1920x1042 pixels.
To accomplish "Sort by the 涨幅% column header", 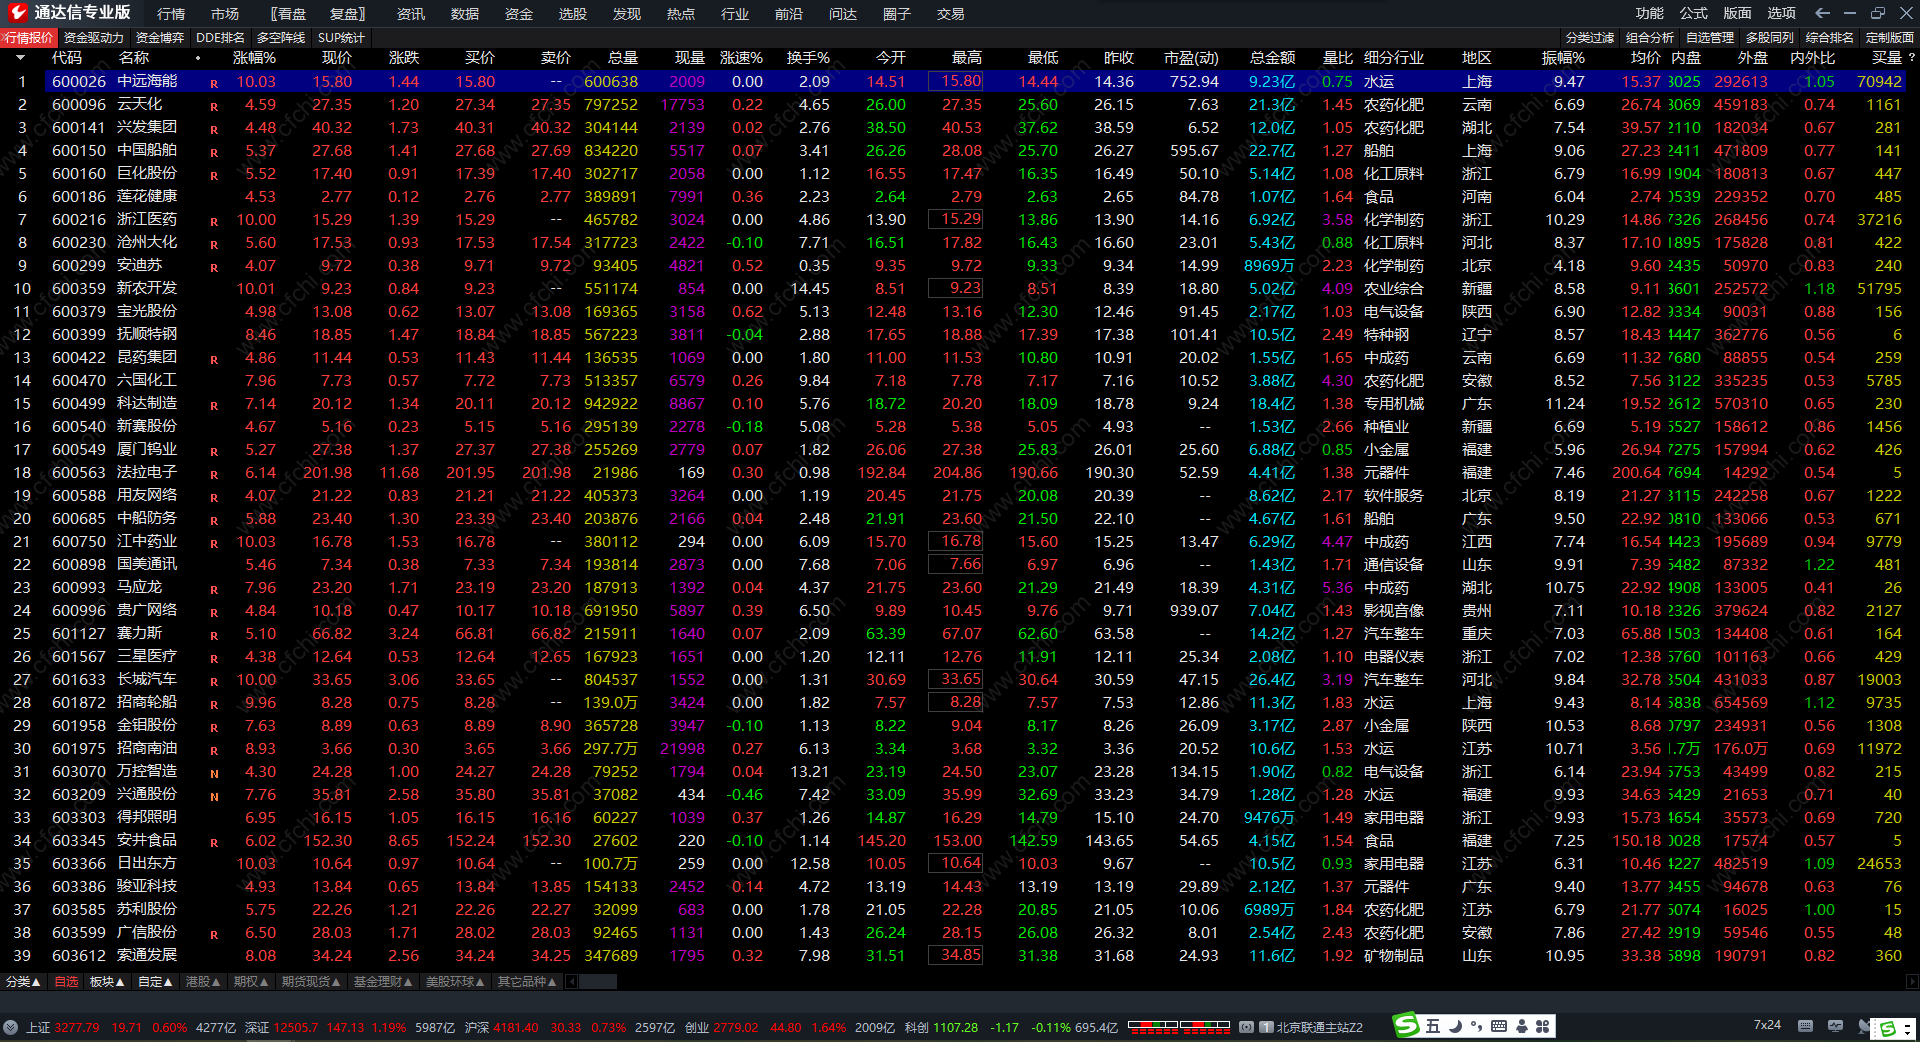I will (x=254, y=58).
